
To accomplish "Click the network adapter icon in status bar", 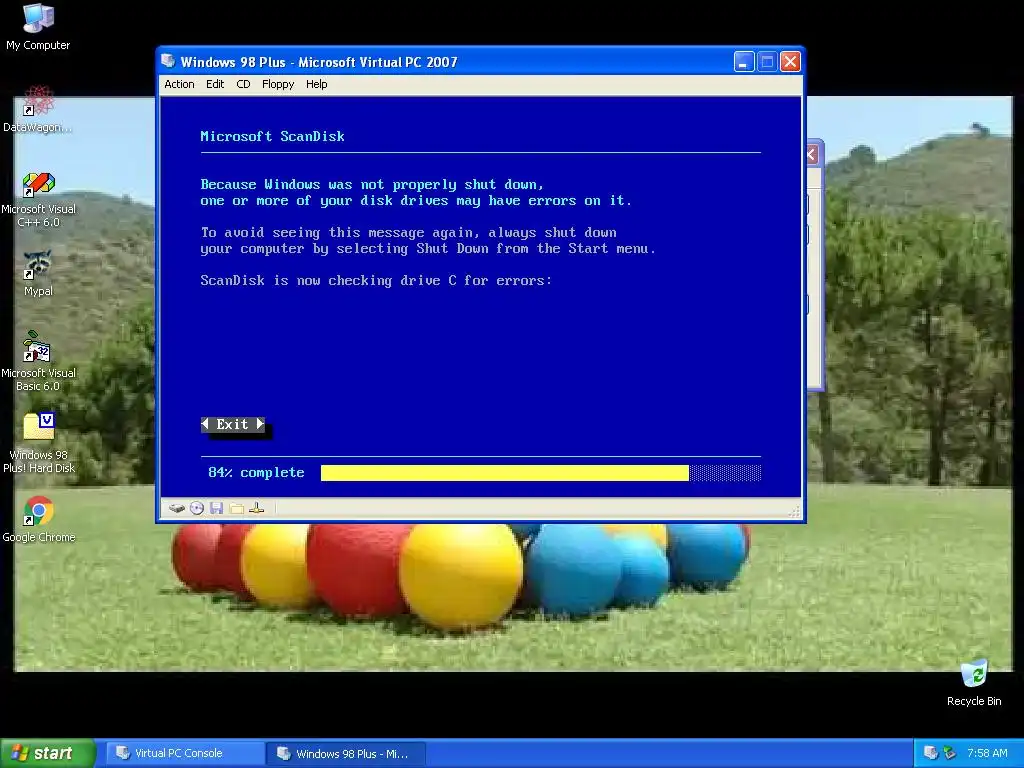I will point(257,508).
